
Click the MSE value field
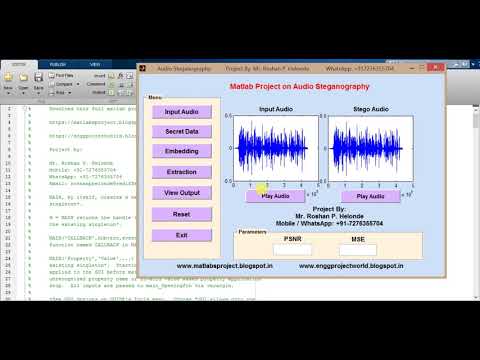click(358, 250)
